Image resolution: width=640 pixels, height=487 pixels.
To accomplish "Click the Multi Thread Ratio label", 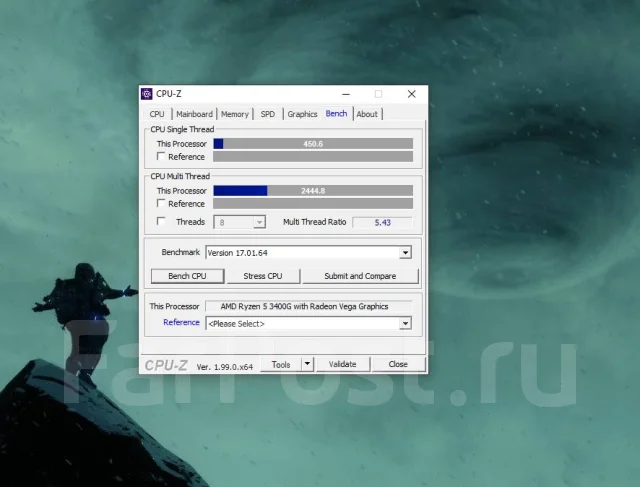I will coord(315,222).
